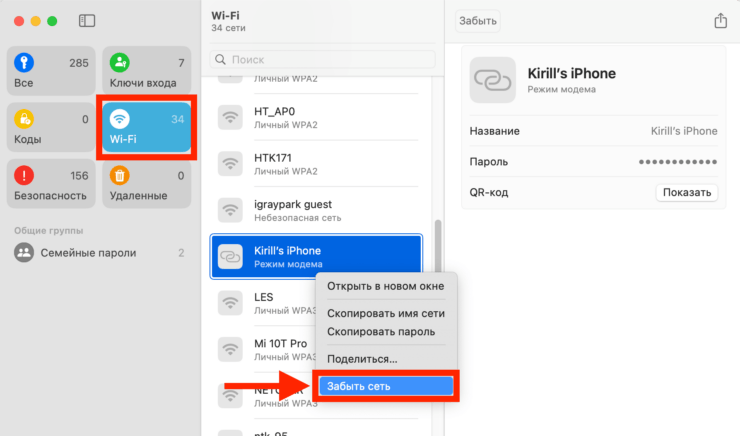Image resolution: width=740 pixels, height=436 pixels.
Task: Click the Search field
Action: click(x=320, y=60)
